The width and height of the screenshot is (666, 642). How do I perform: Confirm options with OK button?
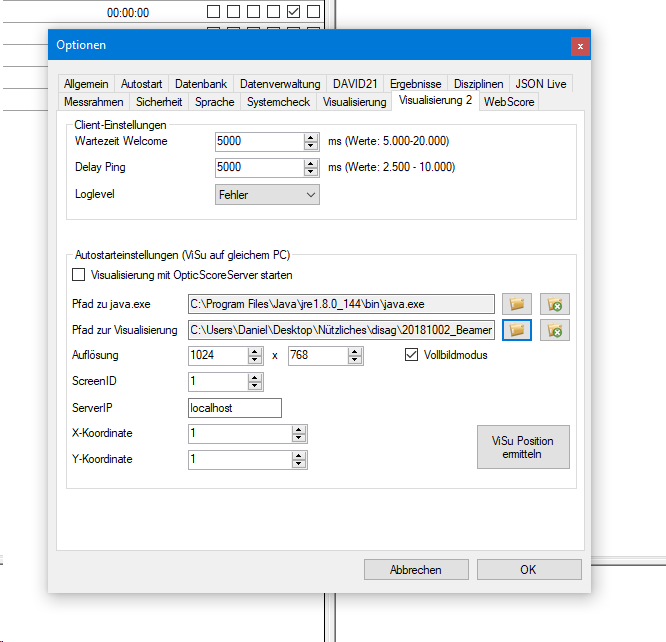(x=528, y=570)
